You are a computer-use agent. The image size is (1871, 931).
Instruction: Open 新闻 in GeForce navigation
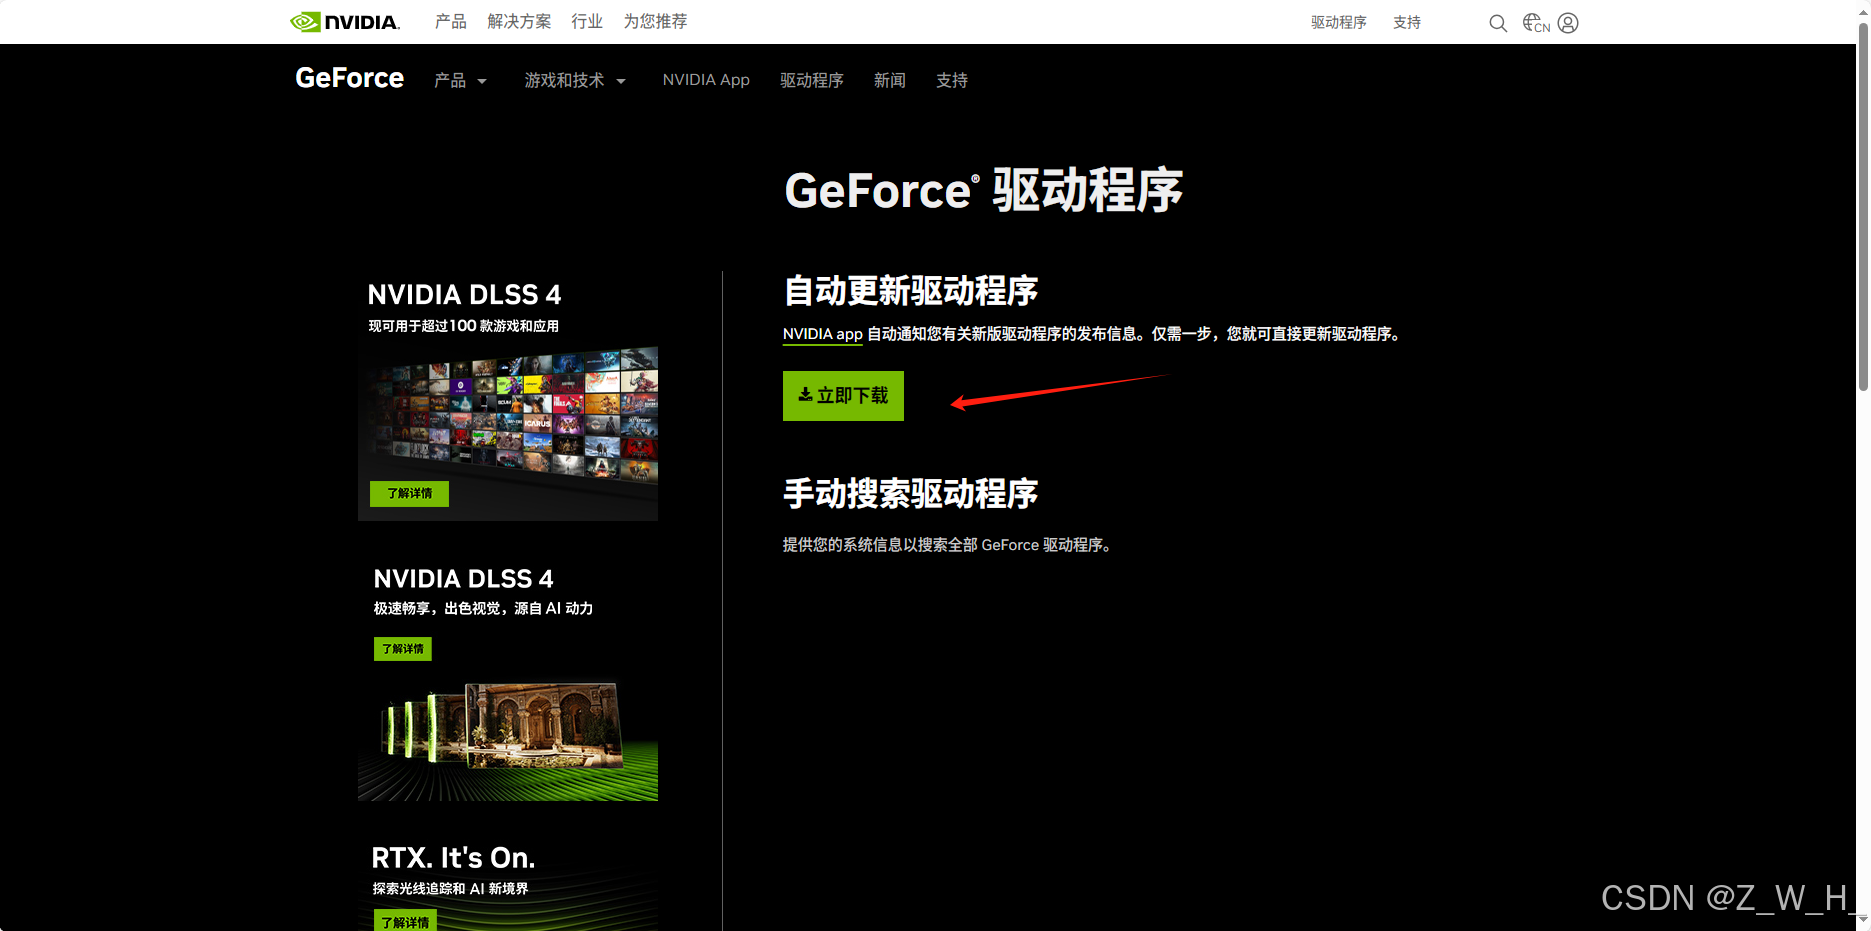tap(890, 80)
